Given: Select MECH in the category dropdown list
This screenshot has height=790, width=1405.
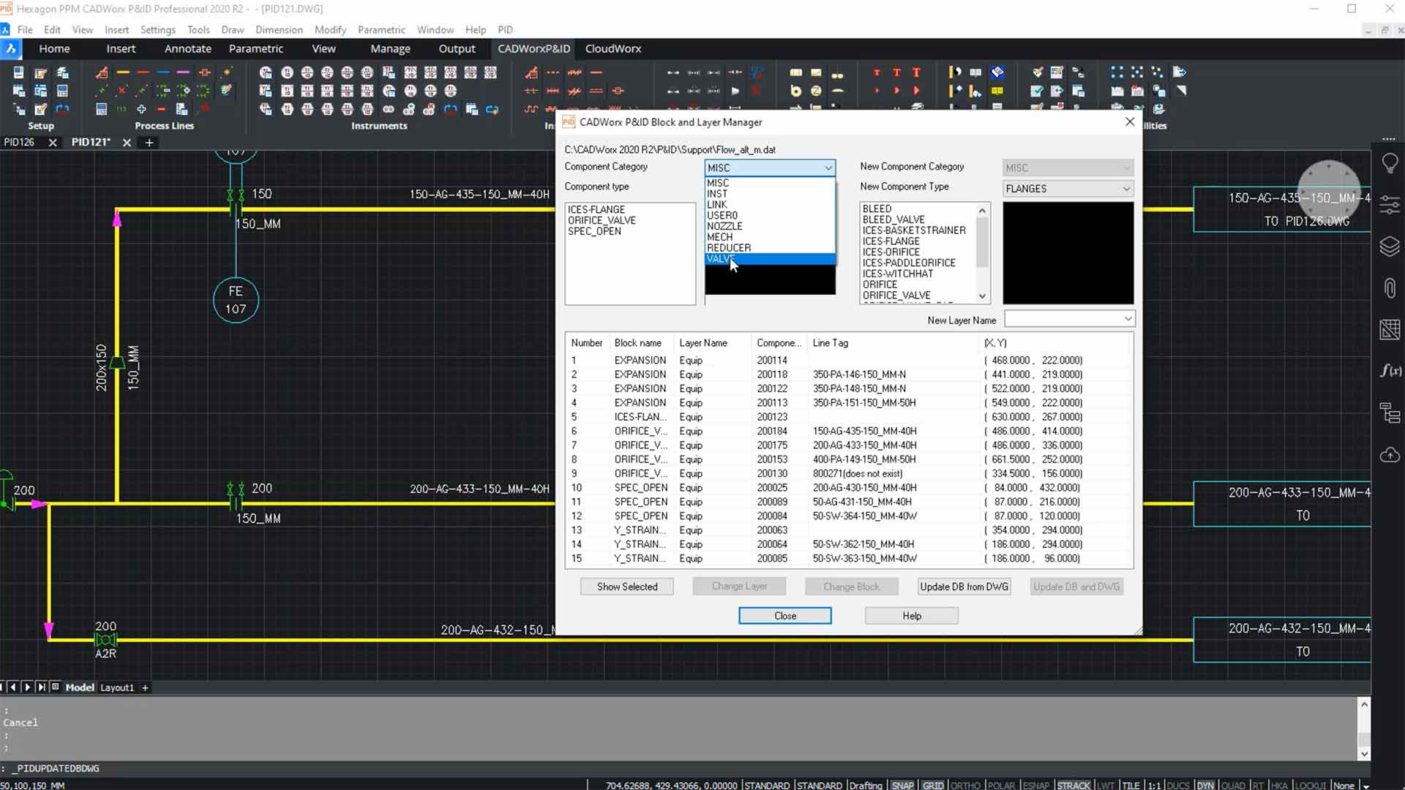Looking at the screenshot, I should pos(769,237).
